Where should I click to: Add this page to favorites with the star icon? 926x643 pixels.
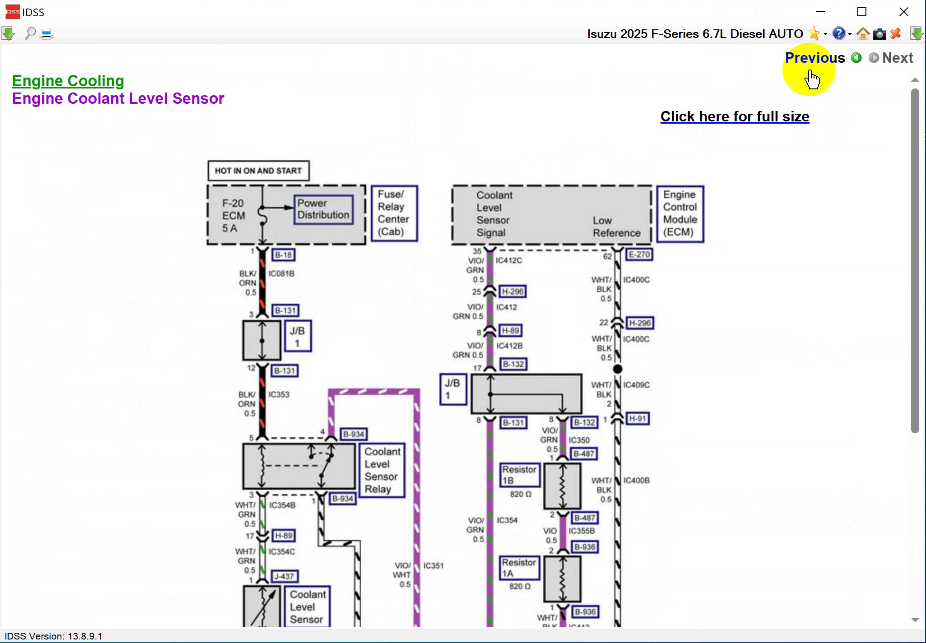tap(813, 33)
